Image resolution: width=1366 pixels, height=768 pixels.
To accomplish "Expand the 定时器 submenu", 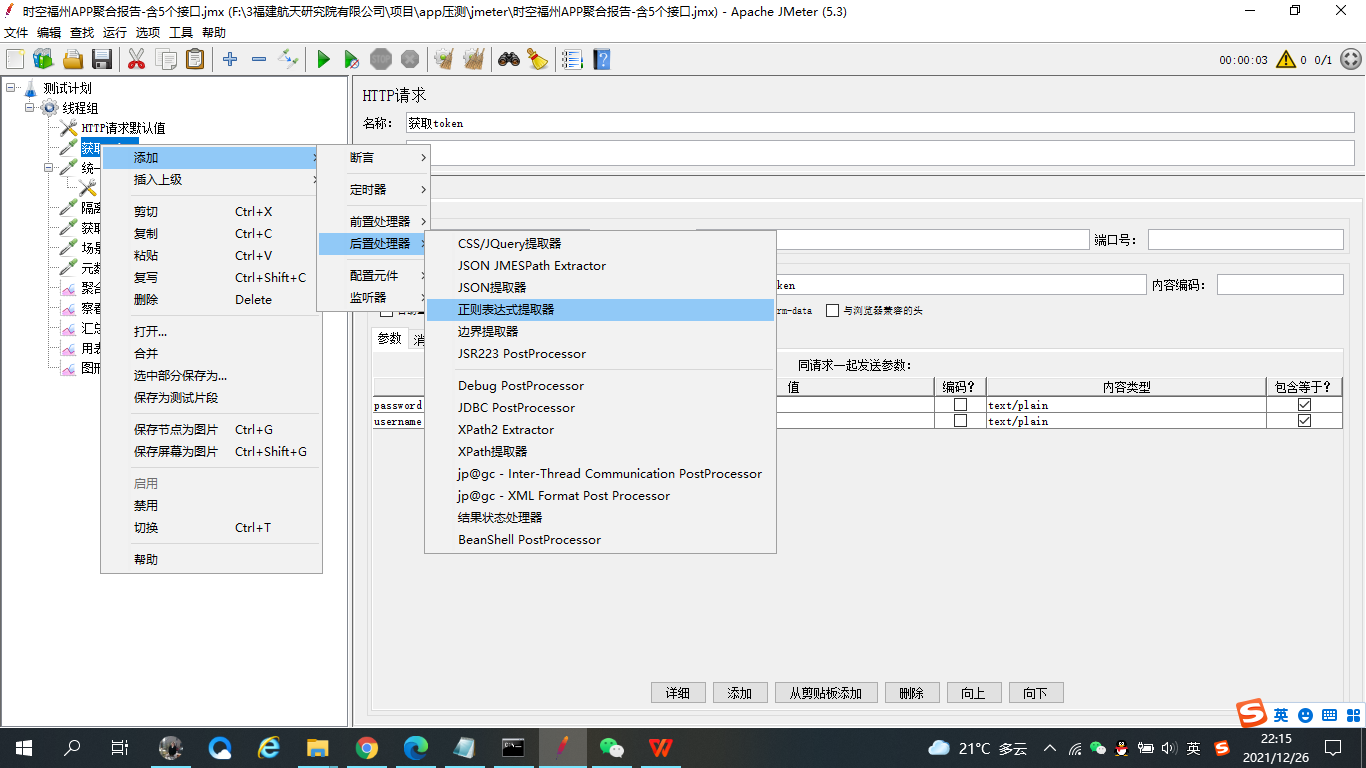I will (x=374, y=190).
